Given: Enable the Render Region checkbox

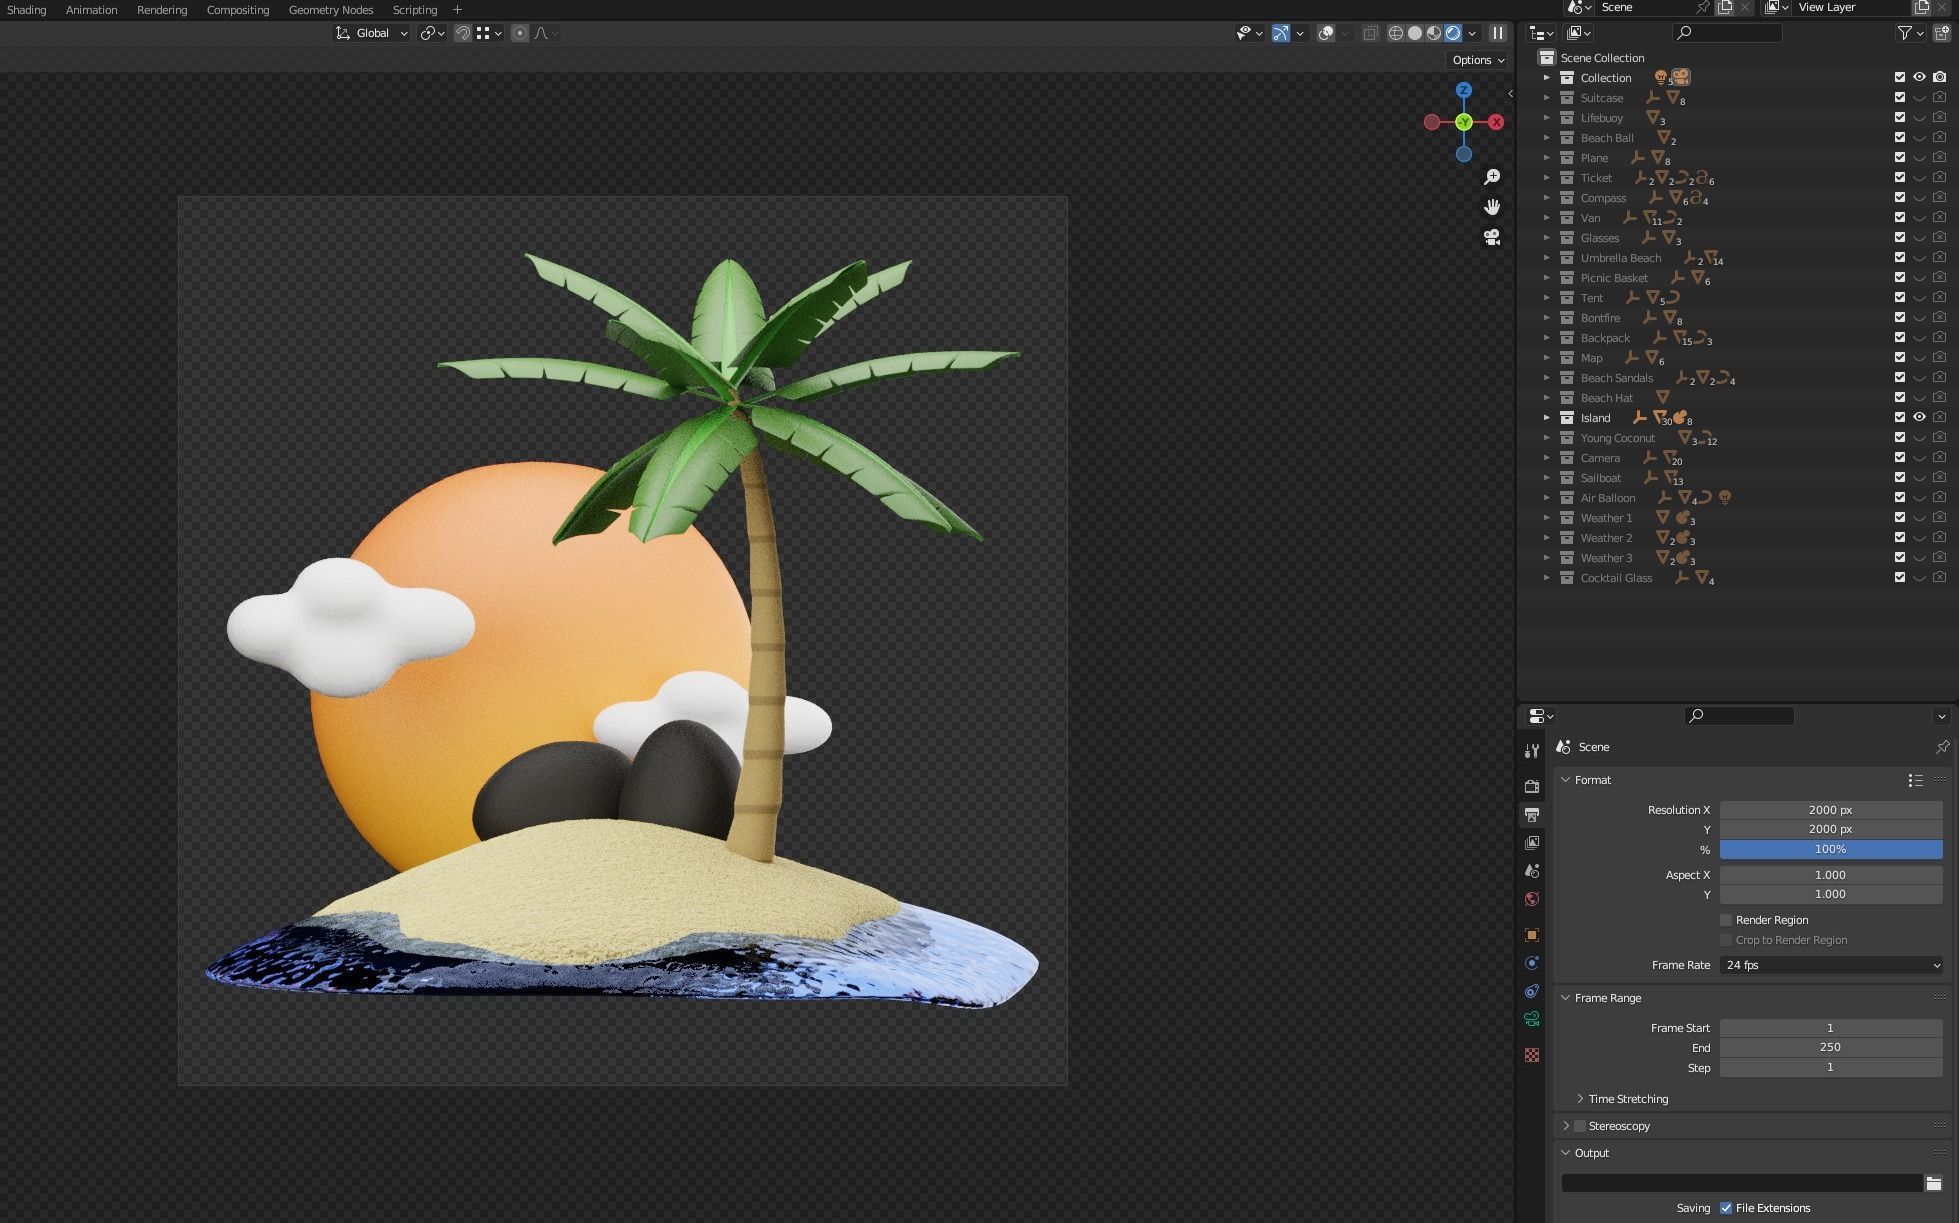Looking at the screenshot, I should pos(1725,920).
